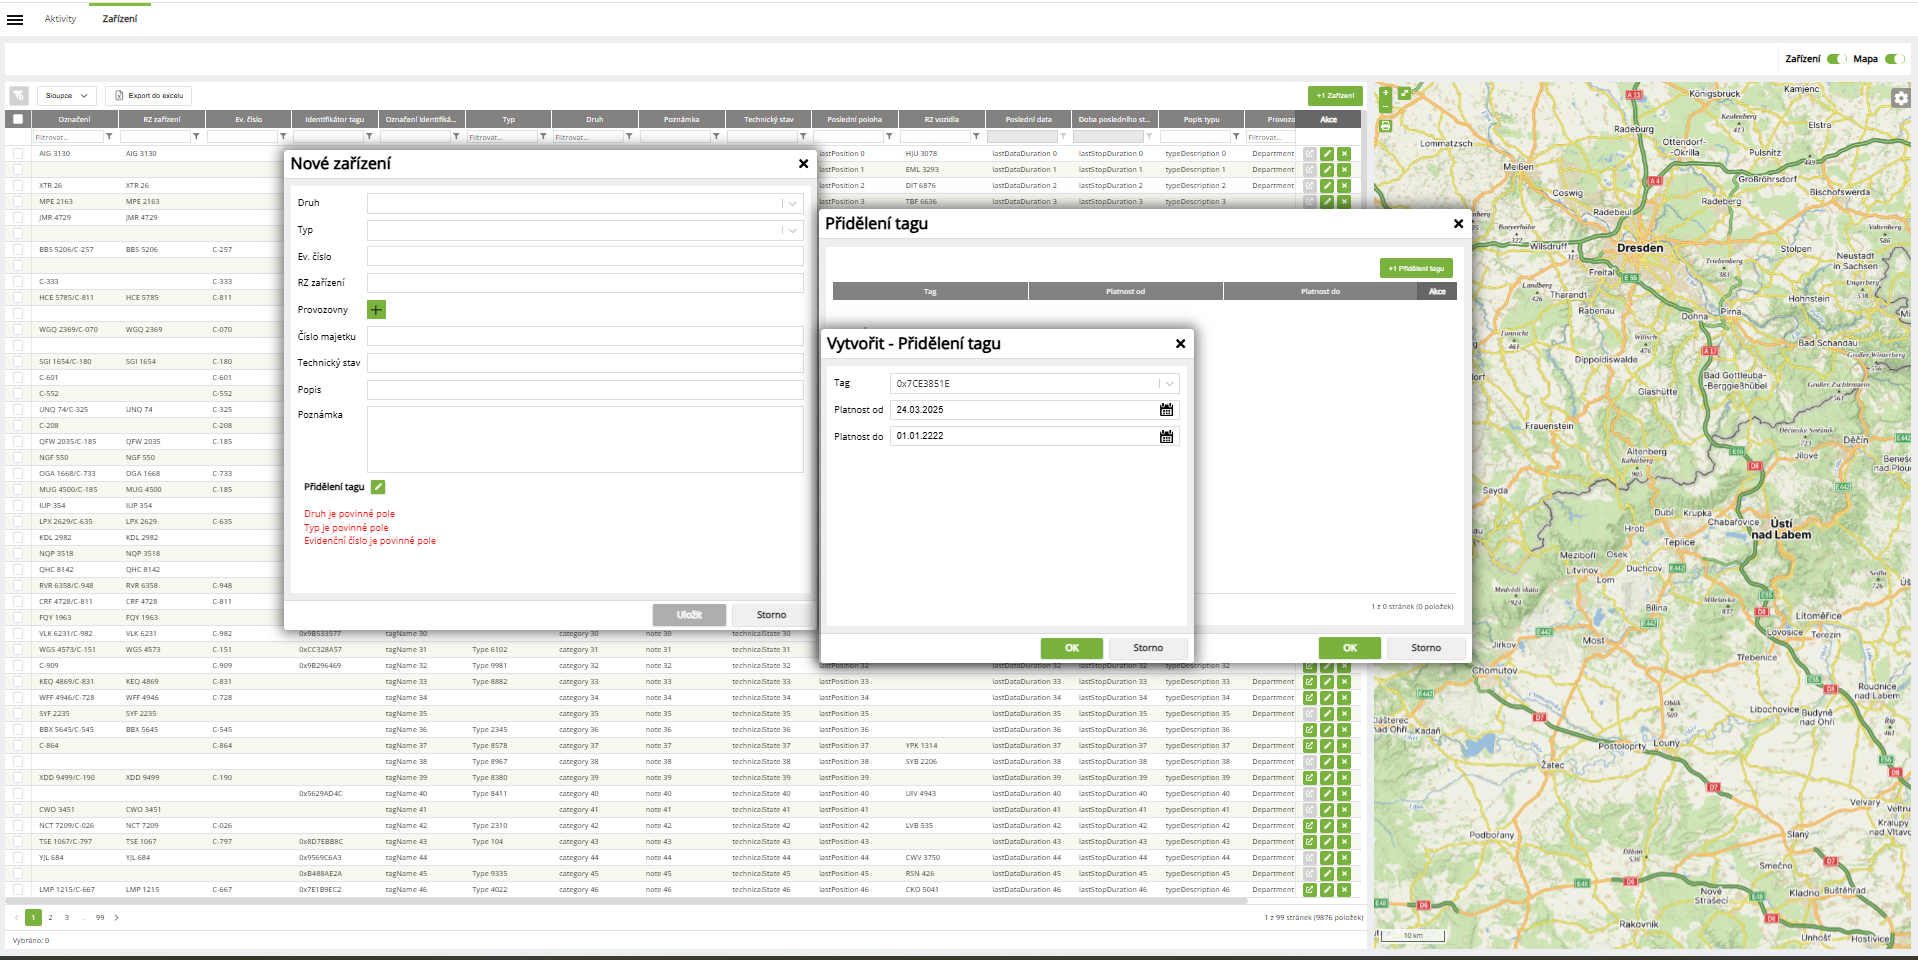Go to next page with pagination chevron
Viewport: 1918px width, 960px height.
pyautogui.click(x=116, y=917)
